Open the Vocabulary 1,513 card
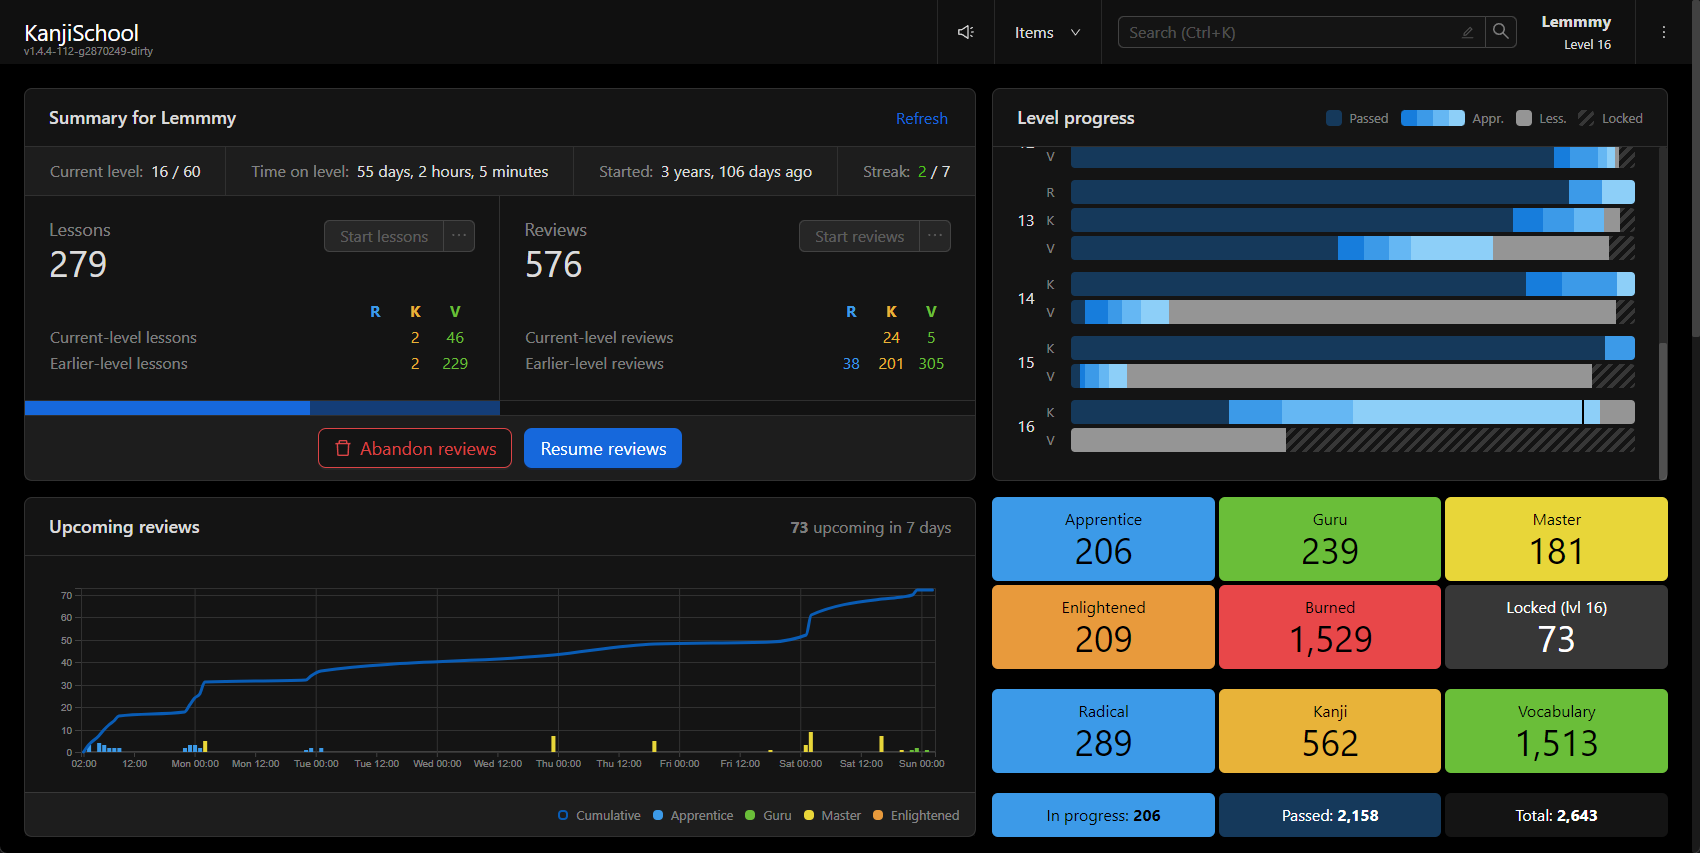The width and height of the screenshot is (1700, 853). tap(1556, 731)
